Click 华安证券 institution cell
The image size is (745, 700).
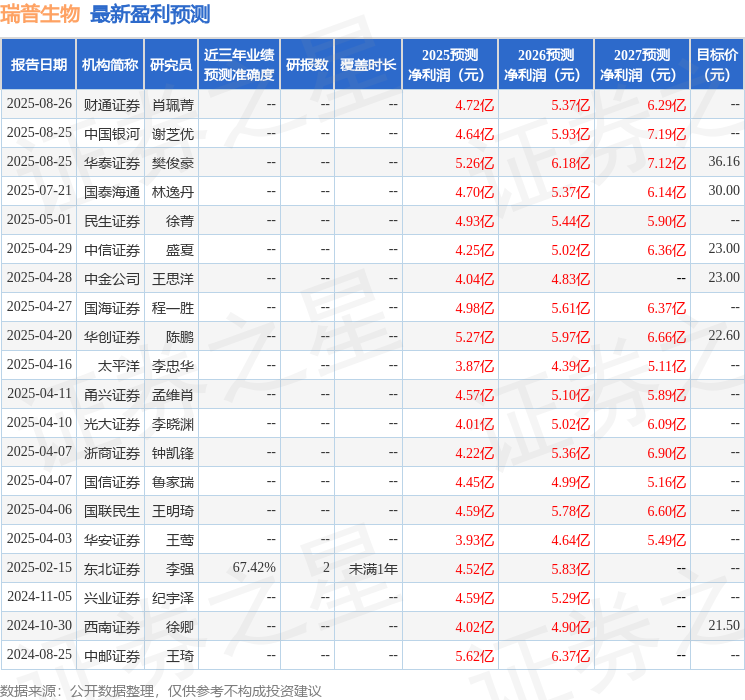(112, 540)
